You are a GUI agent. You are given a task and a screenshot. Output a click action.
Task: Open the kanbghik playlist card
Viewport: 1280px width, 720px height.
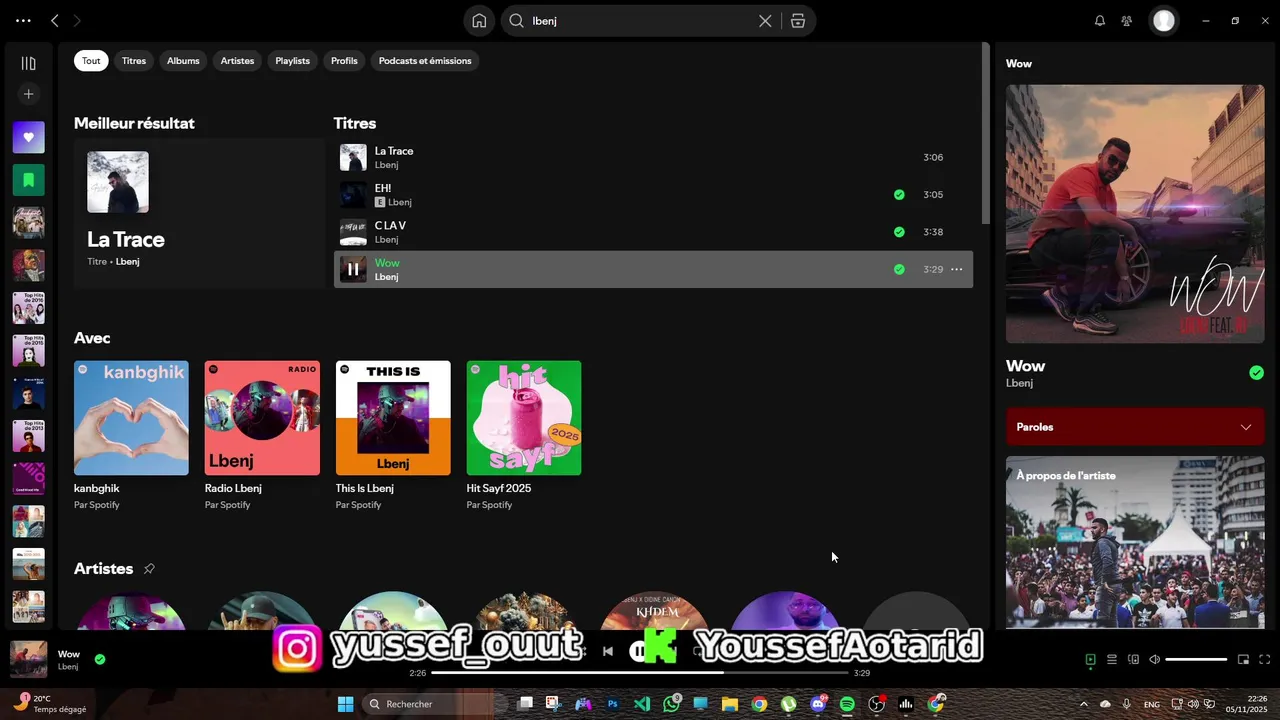pos(131,437)
